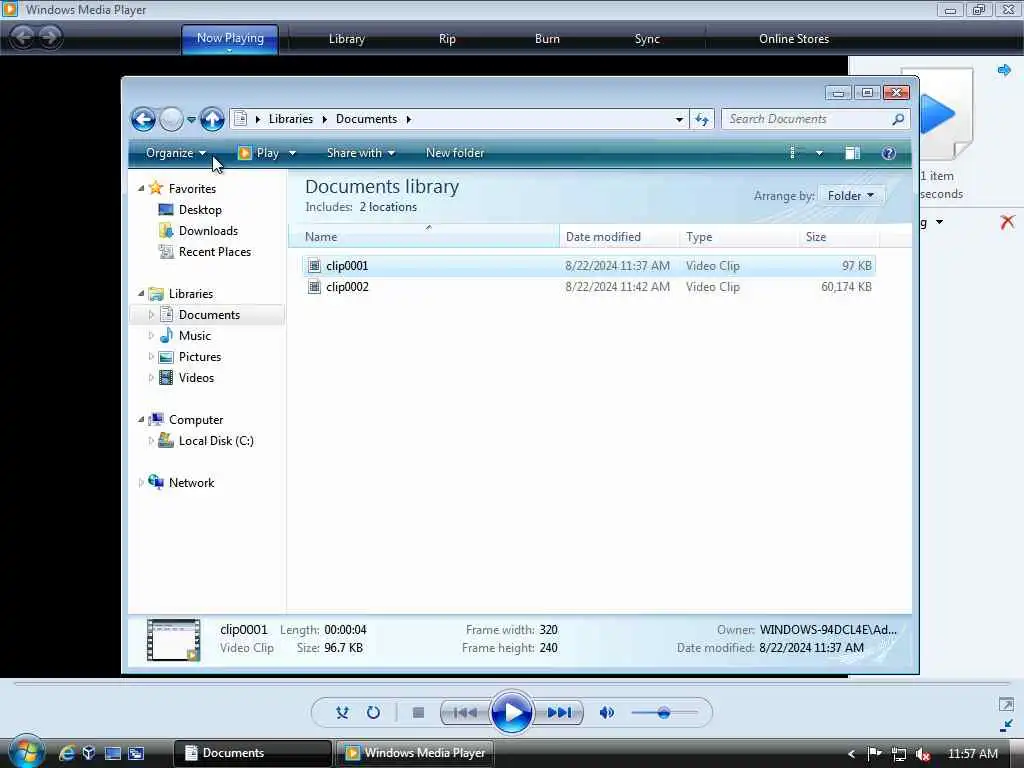
Task: Click the taskbar clock 11:57 AM
Action: click(972, 754)
